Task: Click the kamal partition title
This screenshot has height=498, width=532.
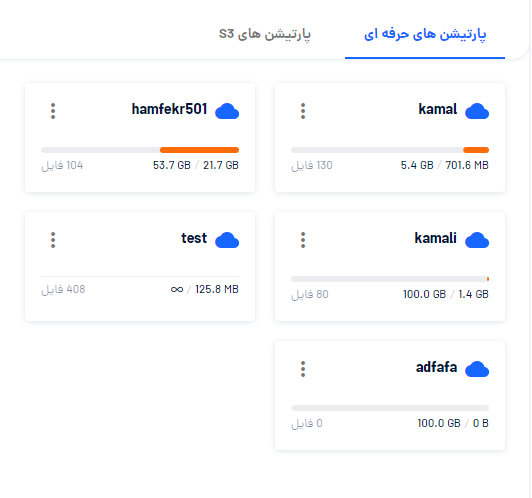Action: tap(438, 109)
